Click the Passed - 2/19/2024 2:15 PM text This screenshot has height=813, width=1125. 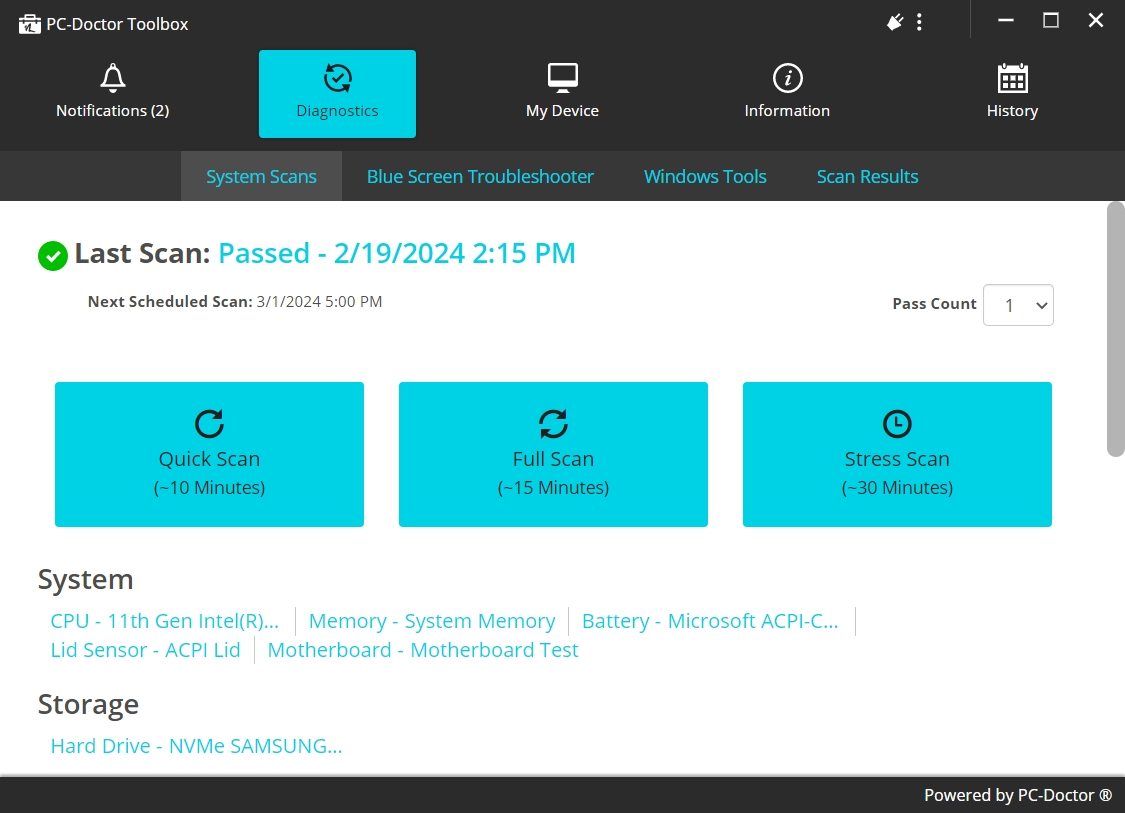[397, 253]
